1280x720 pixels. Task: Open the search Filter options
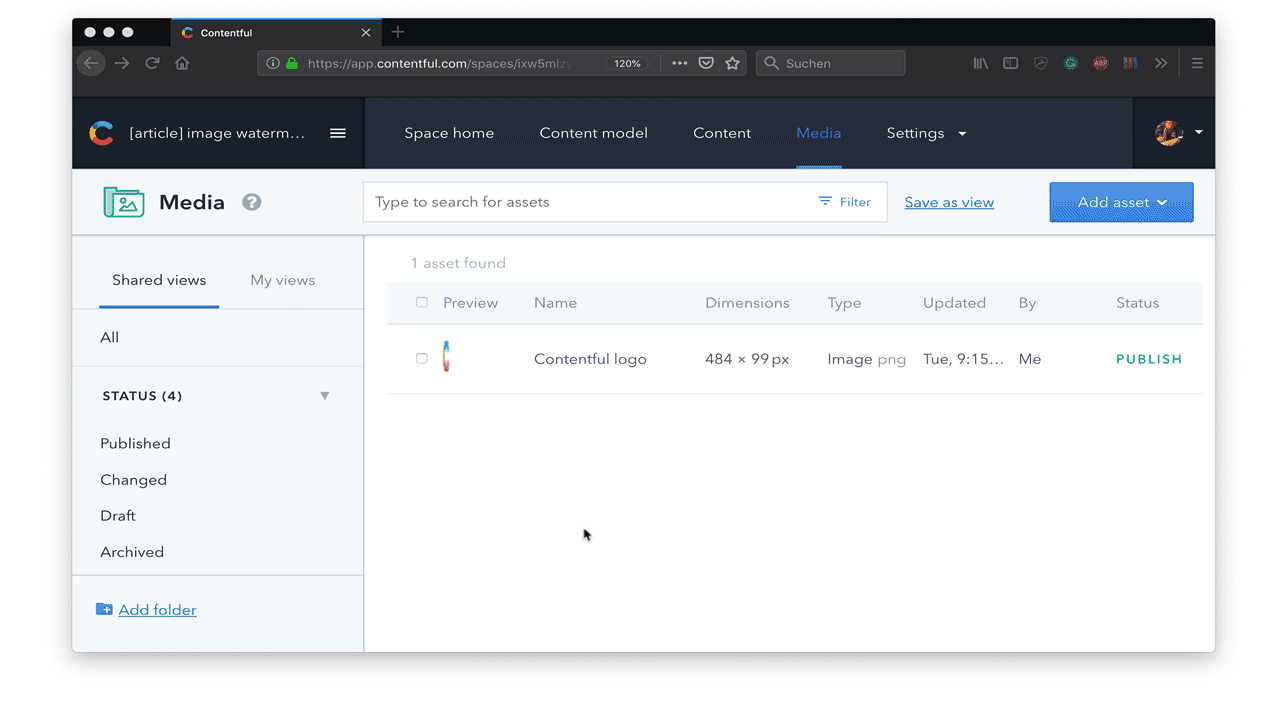tap(845, 202)
